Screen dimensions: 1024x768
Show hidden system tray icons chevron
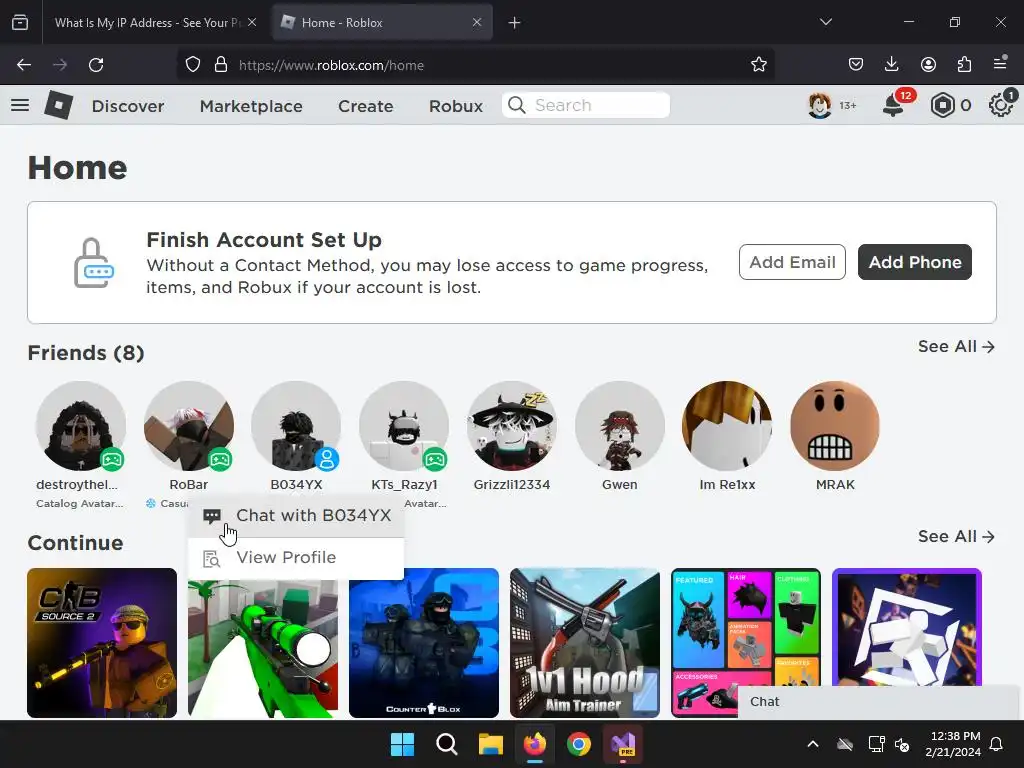(813, 744)
